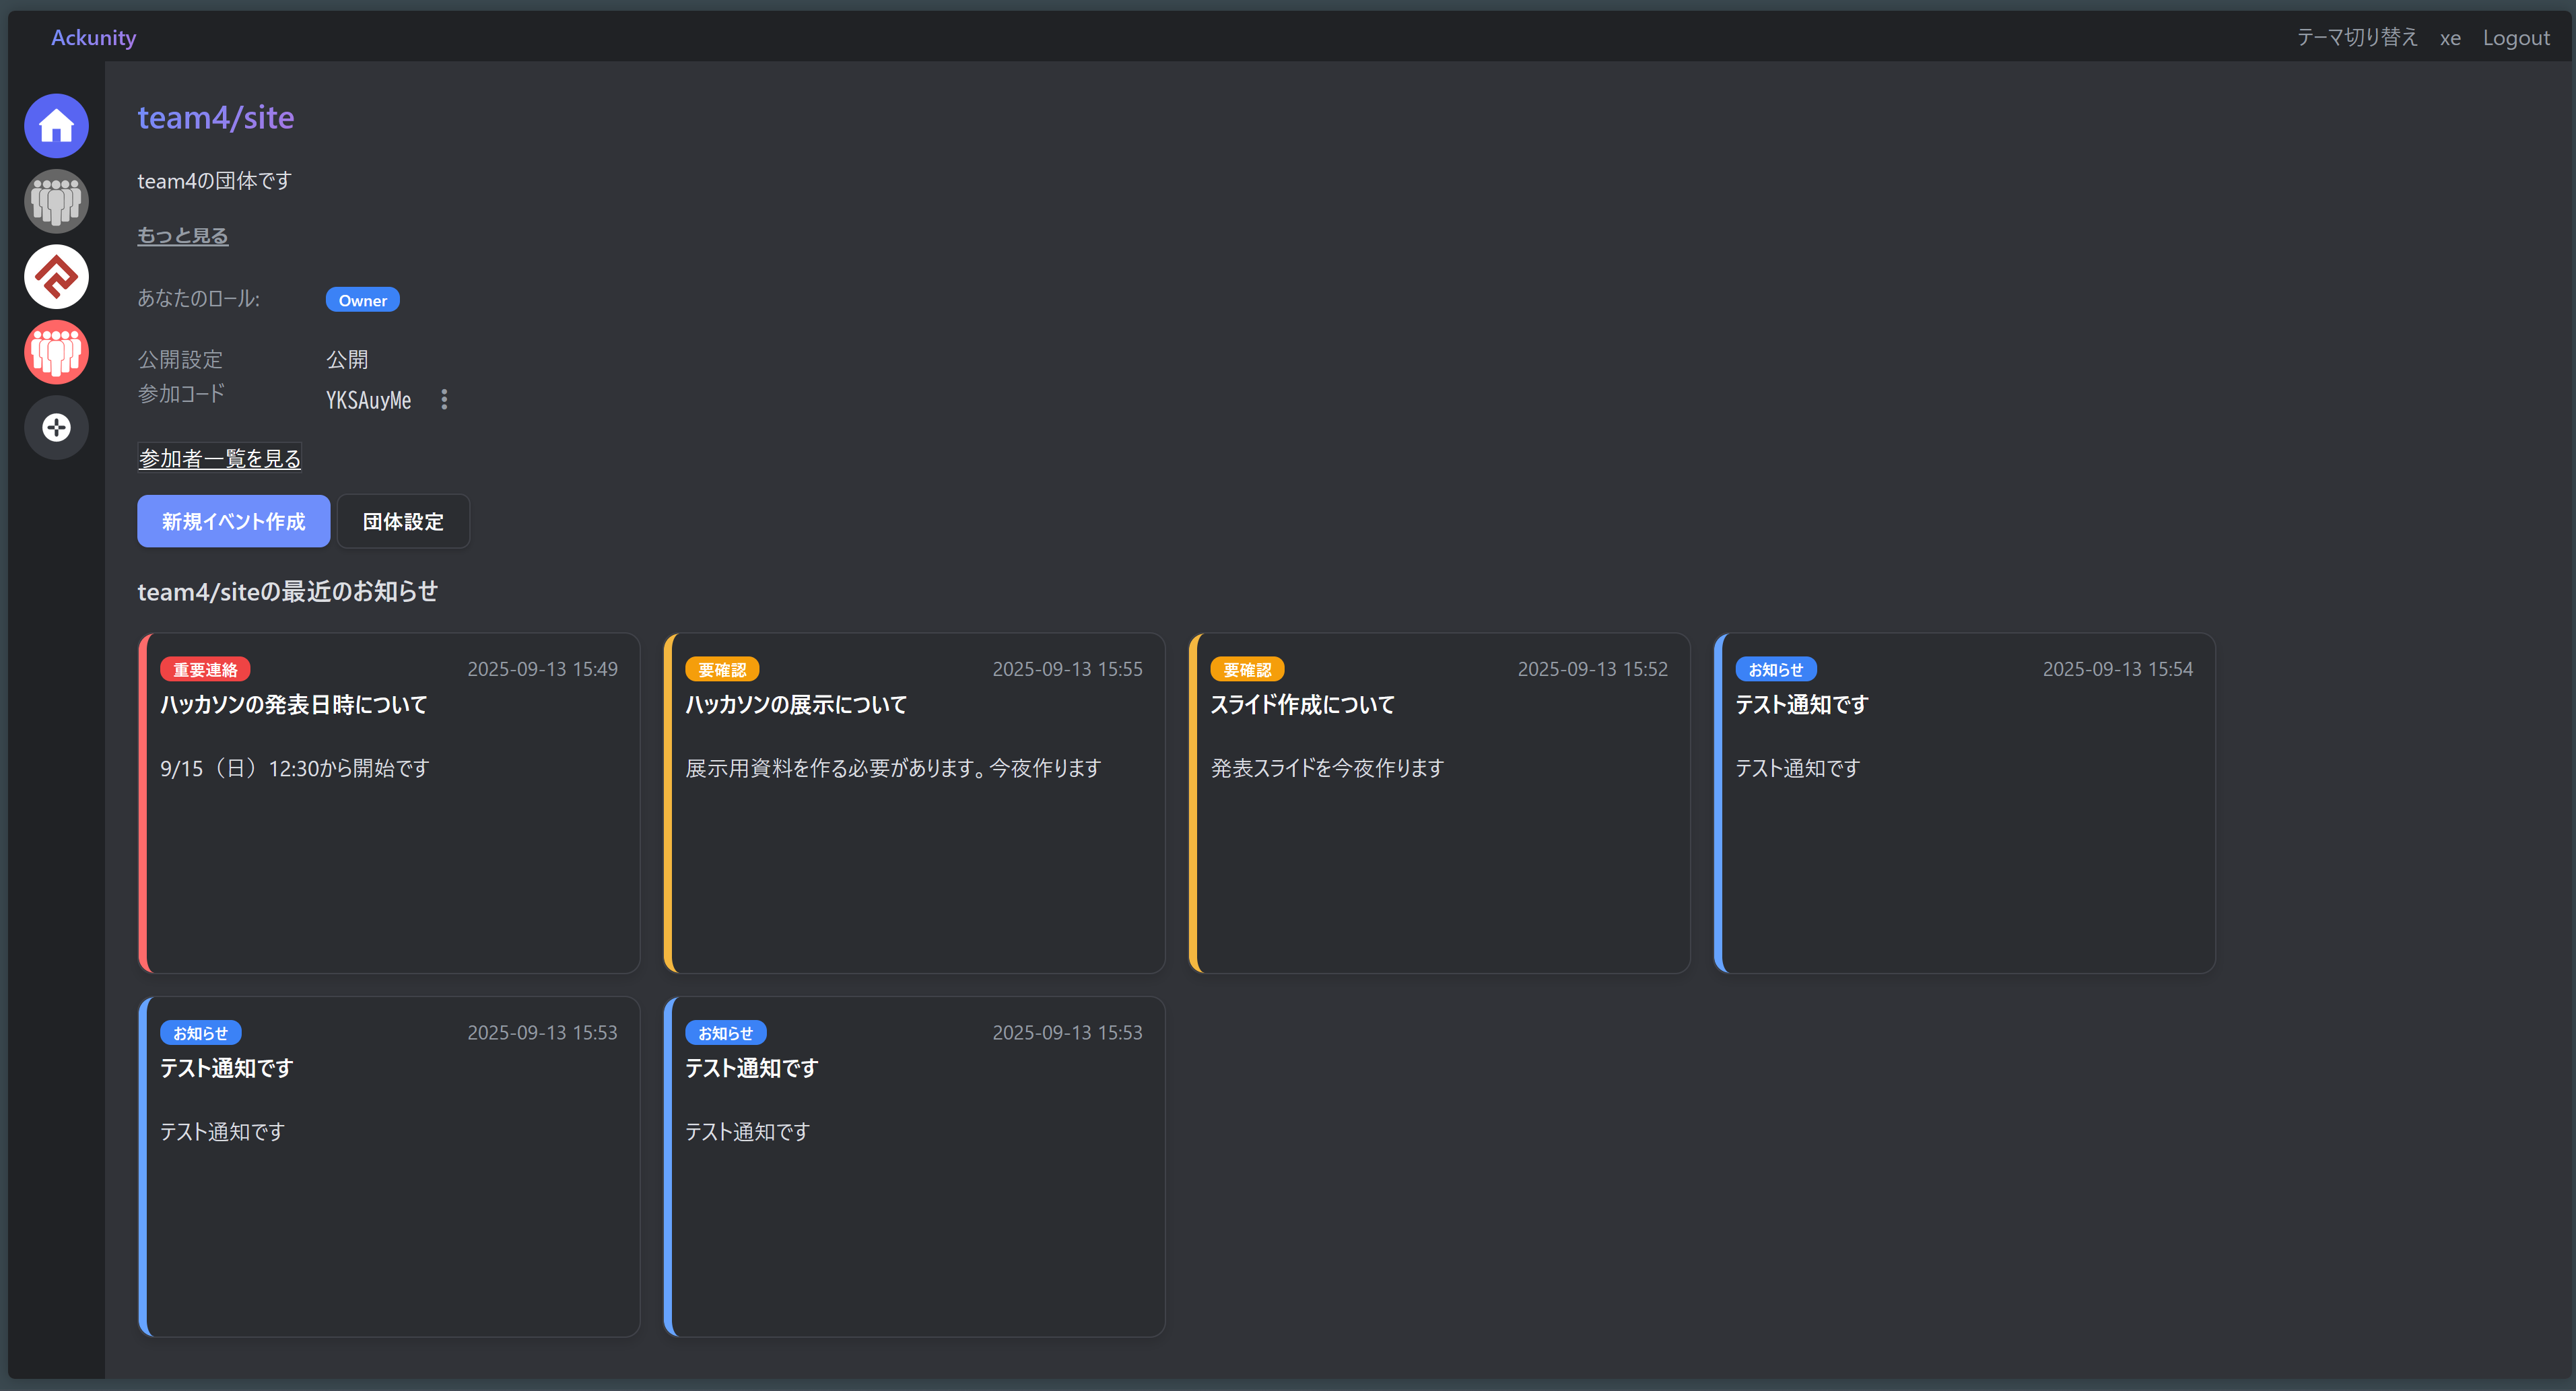The image size is (2576, 1391).
Task: Open the スライド作成について announcement card
Action: (1302, 704)
